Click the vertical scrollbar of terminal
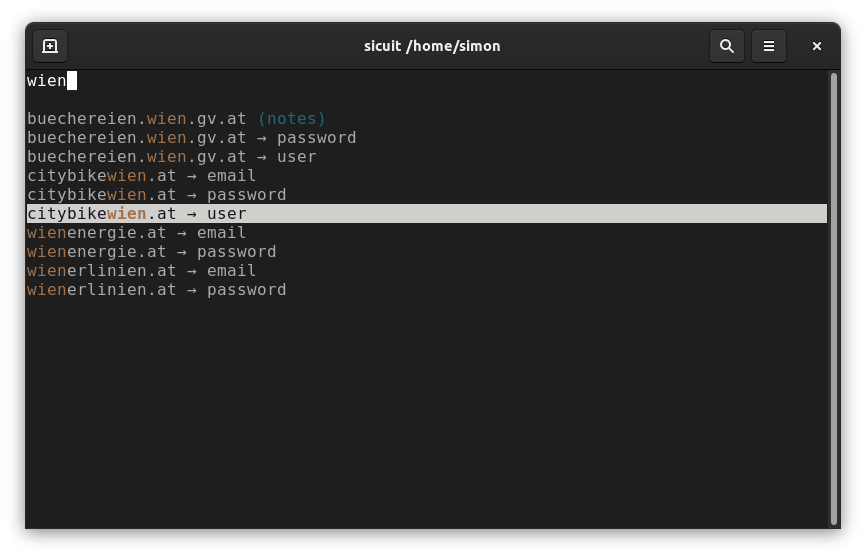866x557 pixels. pos(834,299)
